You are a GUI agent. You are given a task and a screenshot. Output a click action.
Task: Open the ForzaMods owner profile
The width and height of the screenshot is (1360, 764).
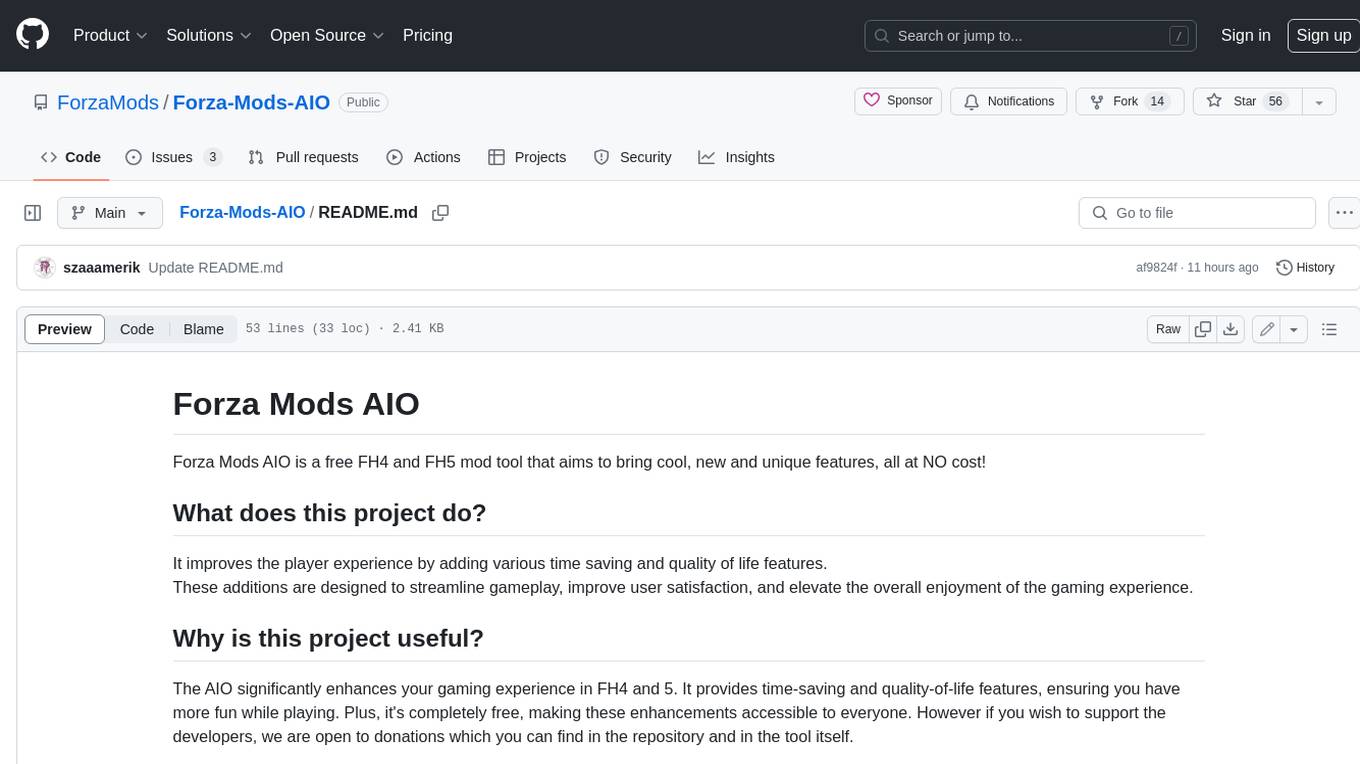tap(108, 102)
